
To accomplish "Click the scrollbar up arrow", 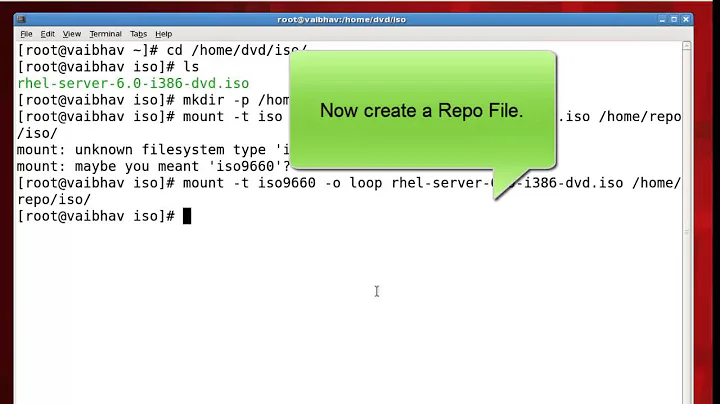I will coord(688,47).
